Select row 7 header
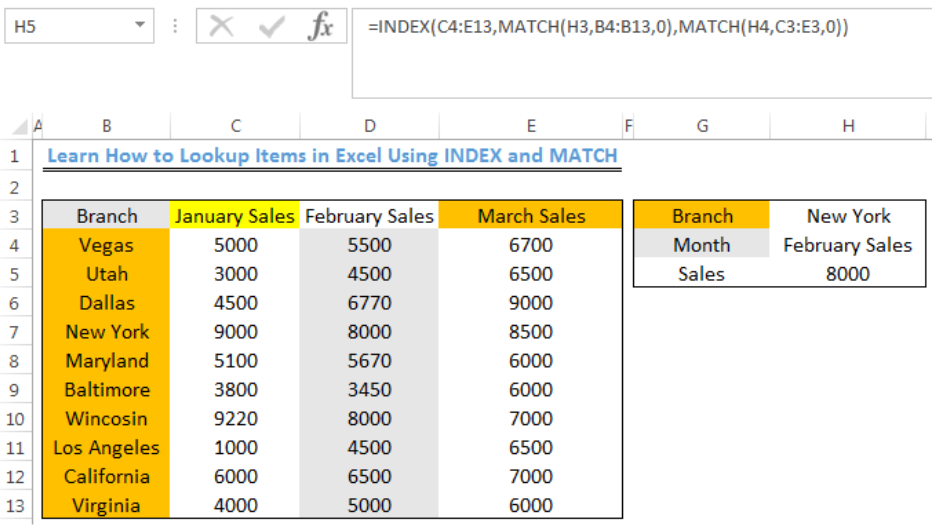This screenshot has height=530, width=935. 14,332
